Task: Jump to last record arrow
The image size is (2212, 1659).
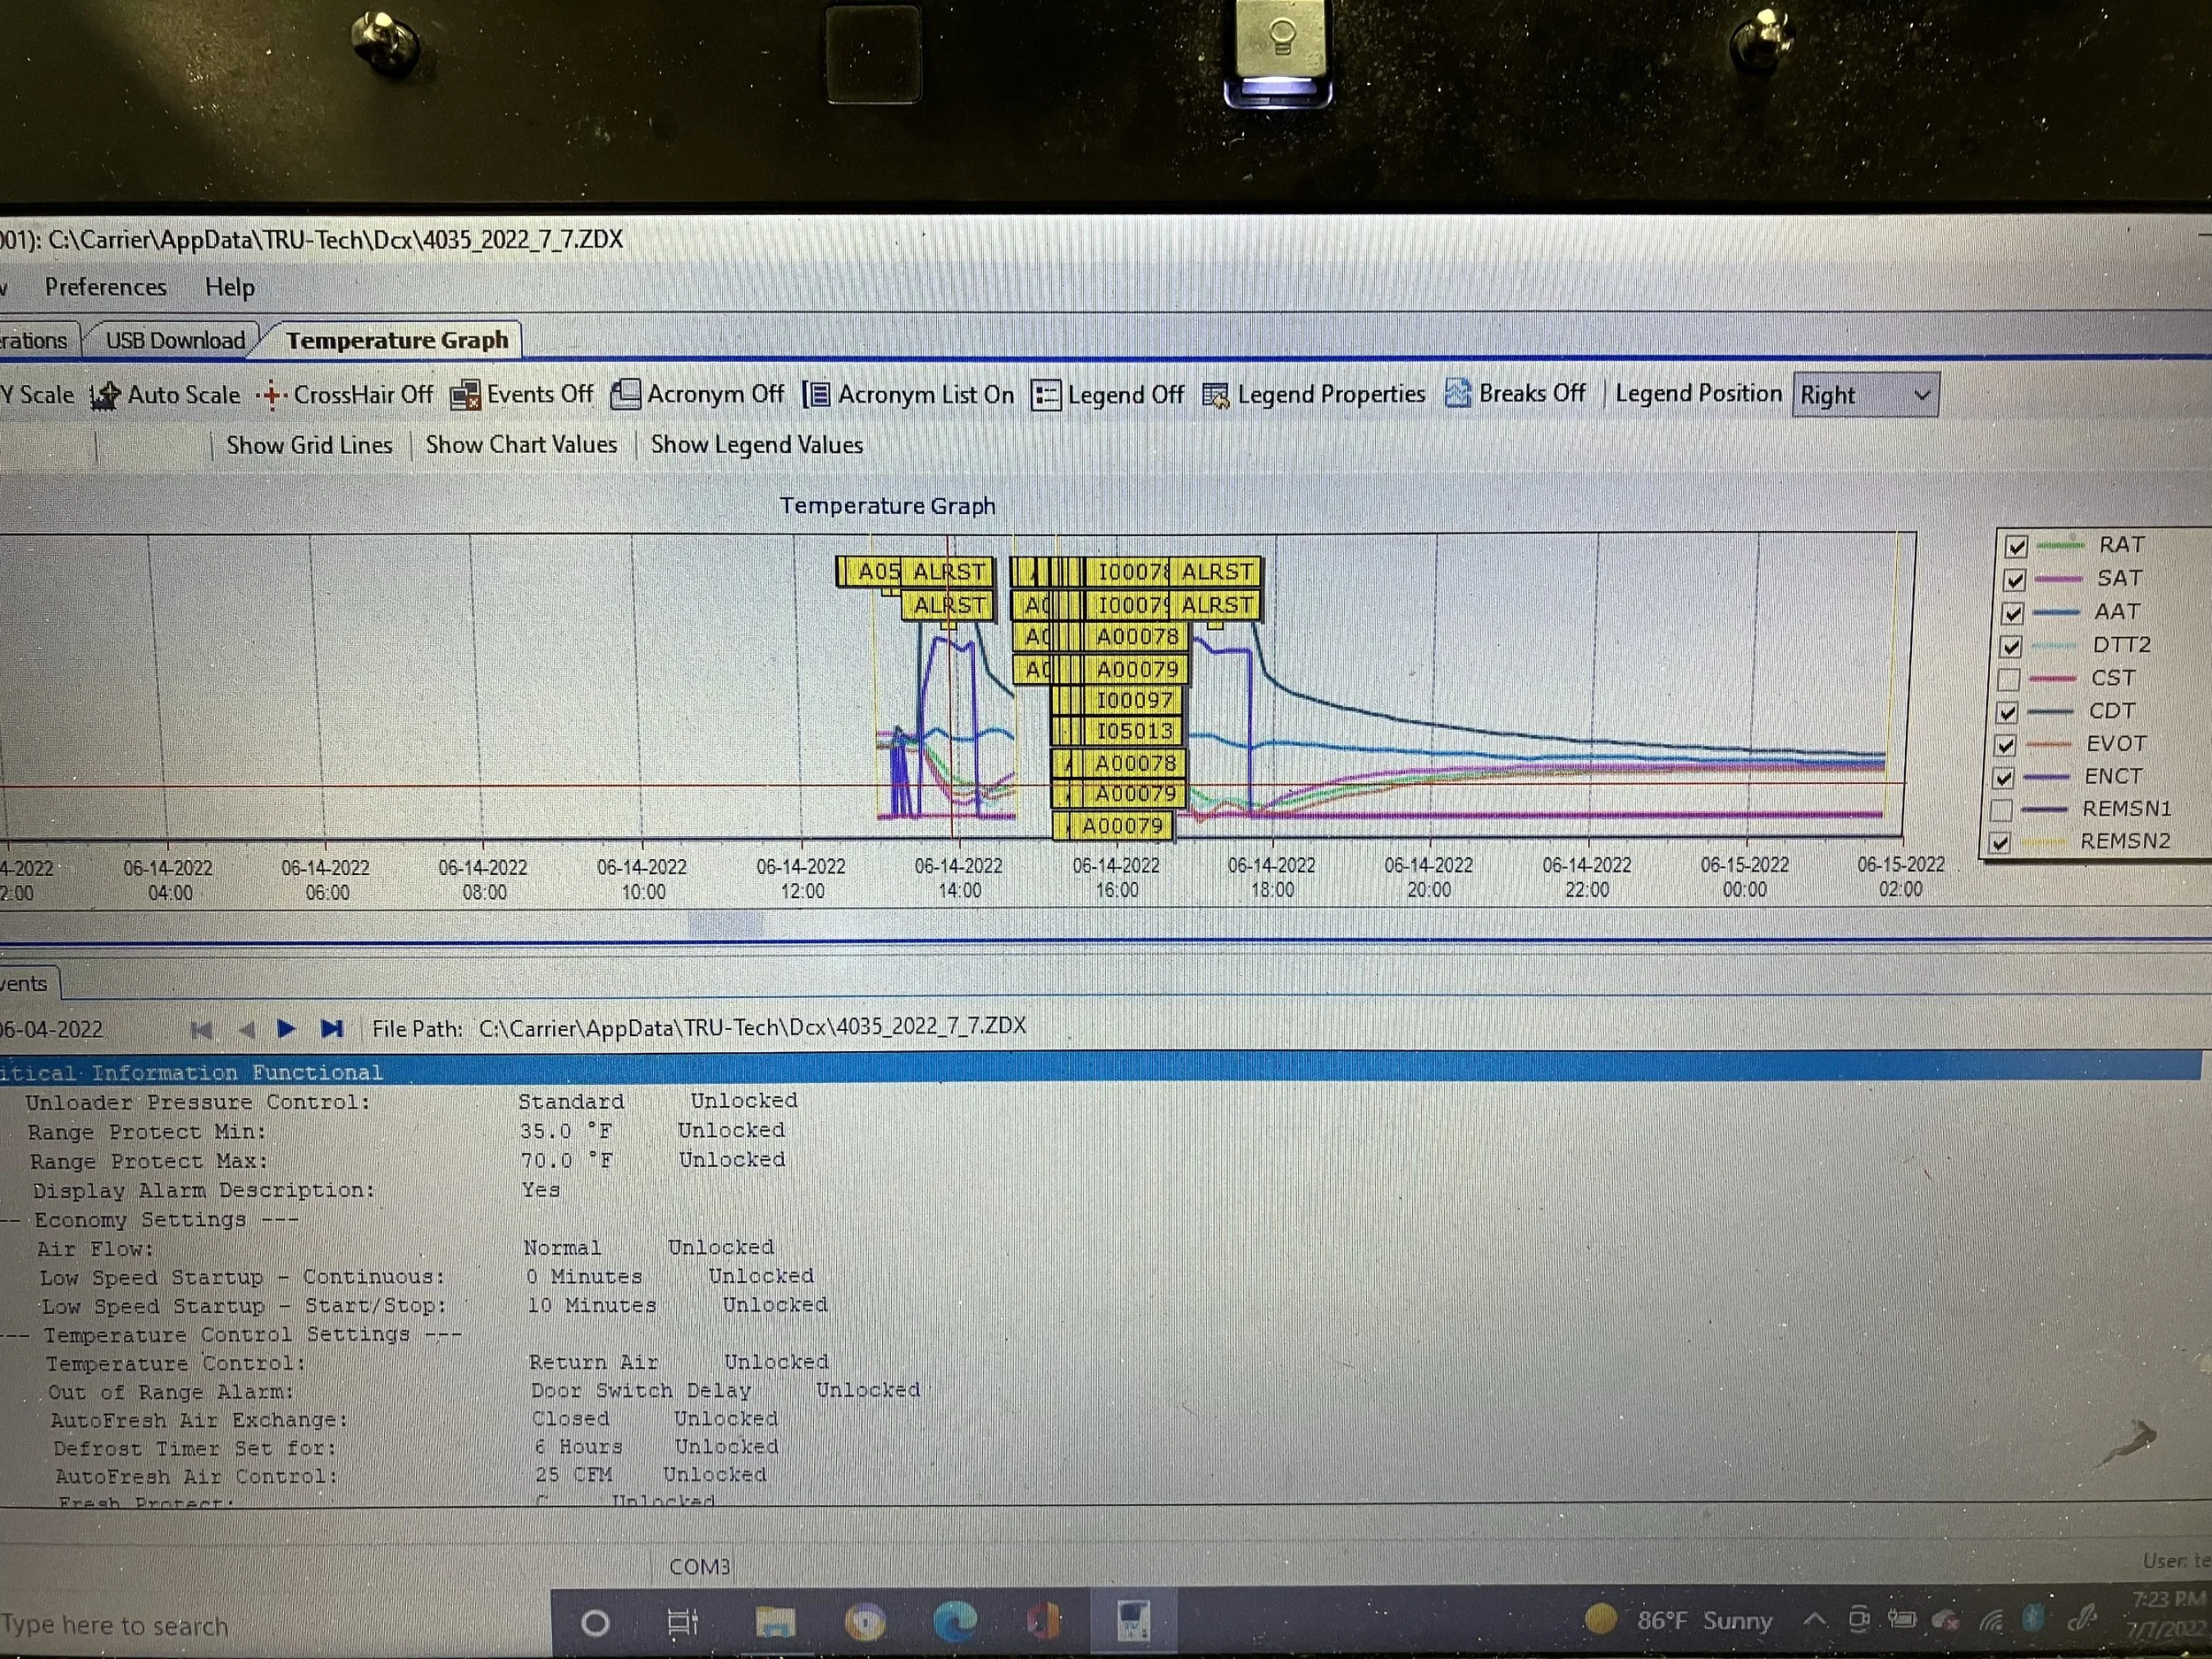Action: (332, 1028)
